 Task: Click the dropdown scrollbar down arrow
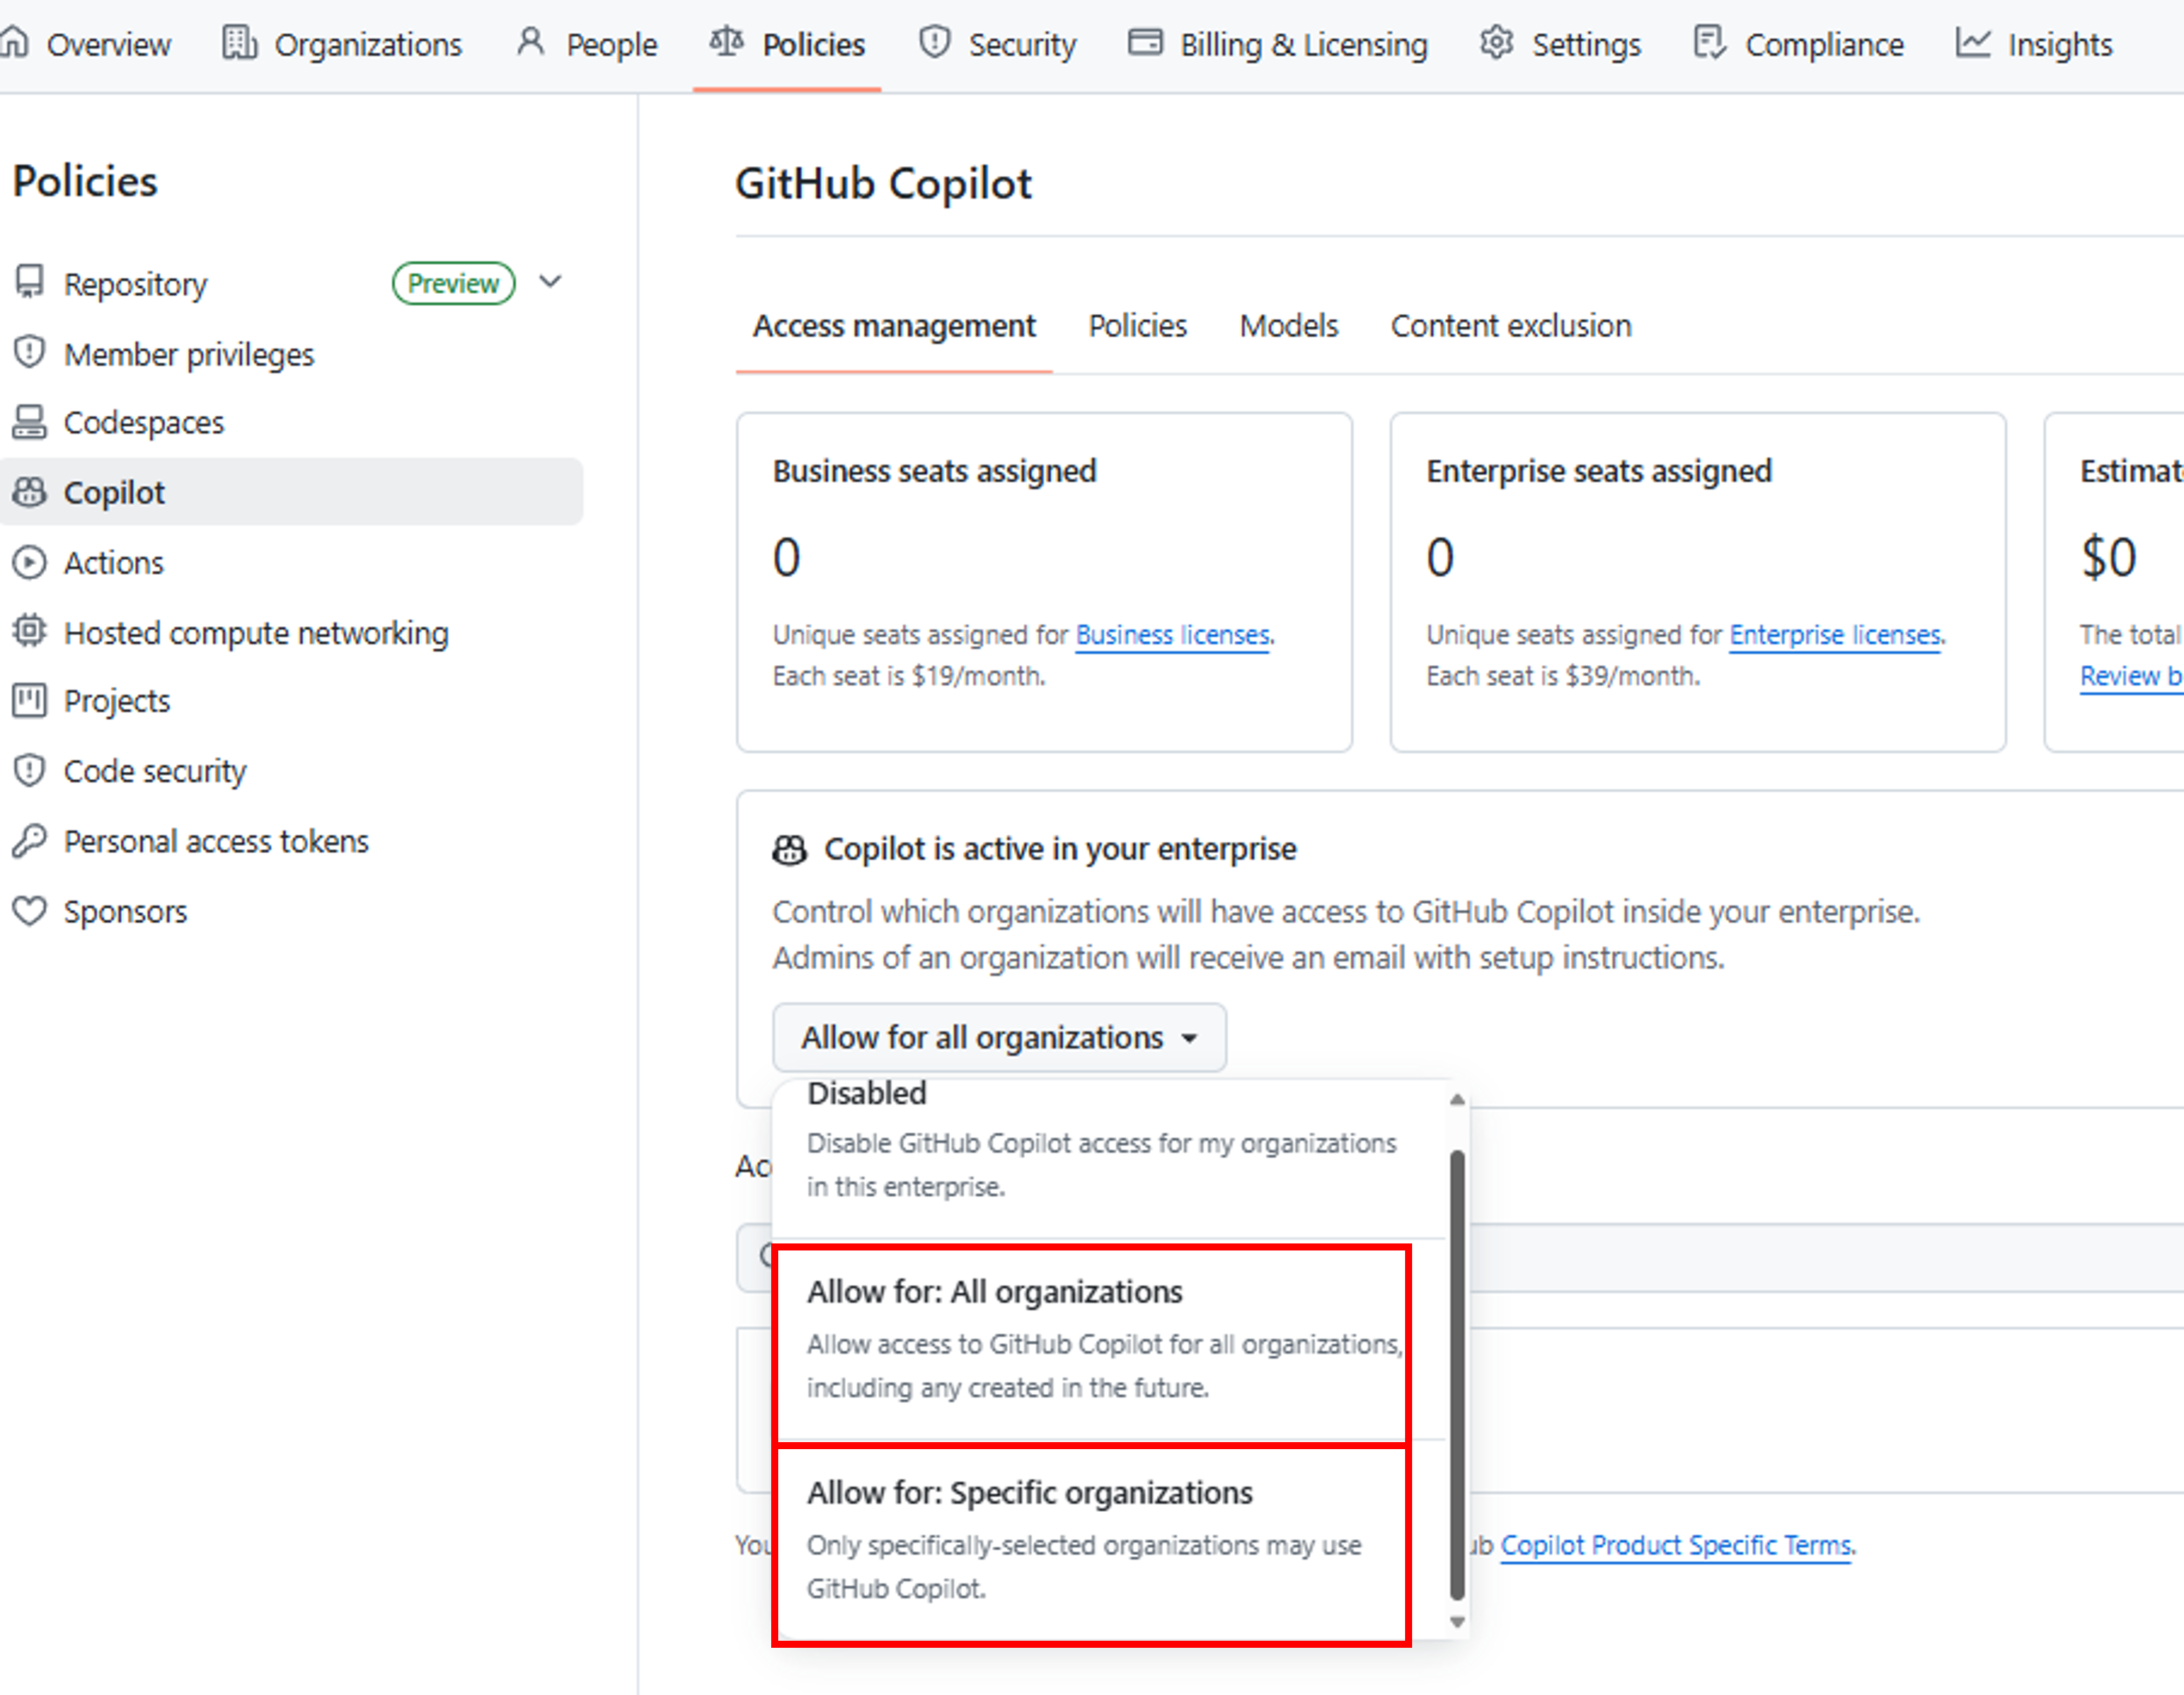tap(1457, 1622)
